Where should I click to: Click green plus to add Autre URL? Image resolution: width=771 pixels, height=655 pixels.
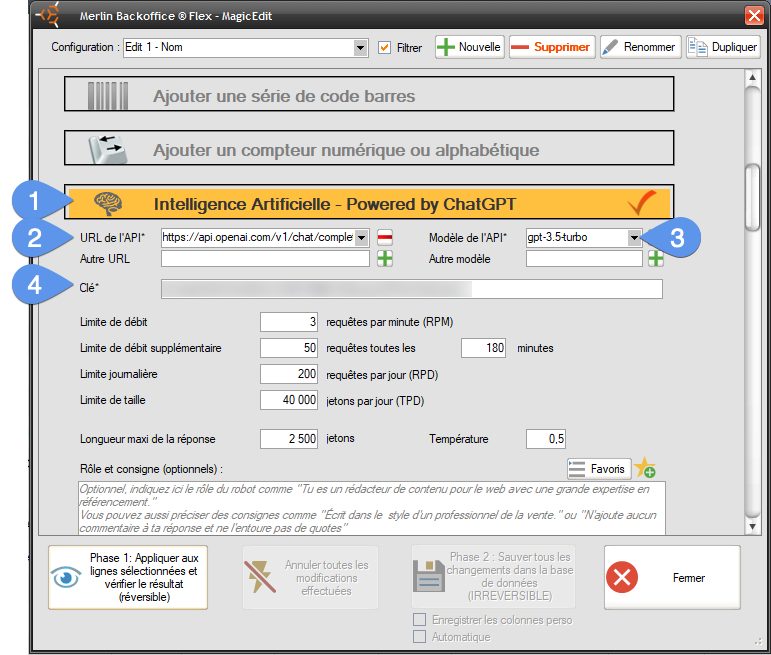385,259
